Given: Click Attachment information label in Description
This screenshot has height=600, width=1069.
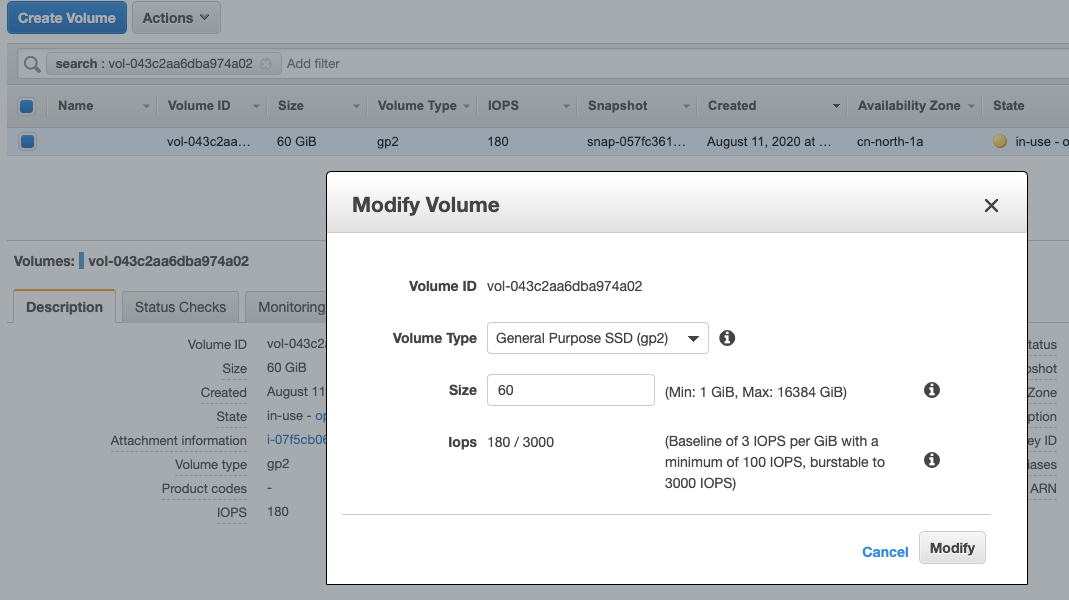Looking at the screenshot, I should click(179, 440).
